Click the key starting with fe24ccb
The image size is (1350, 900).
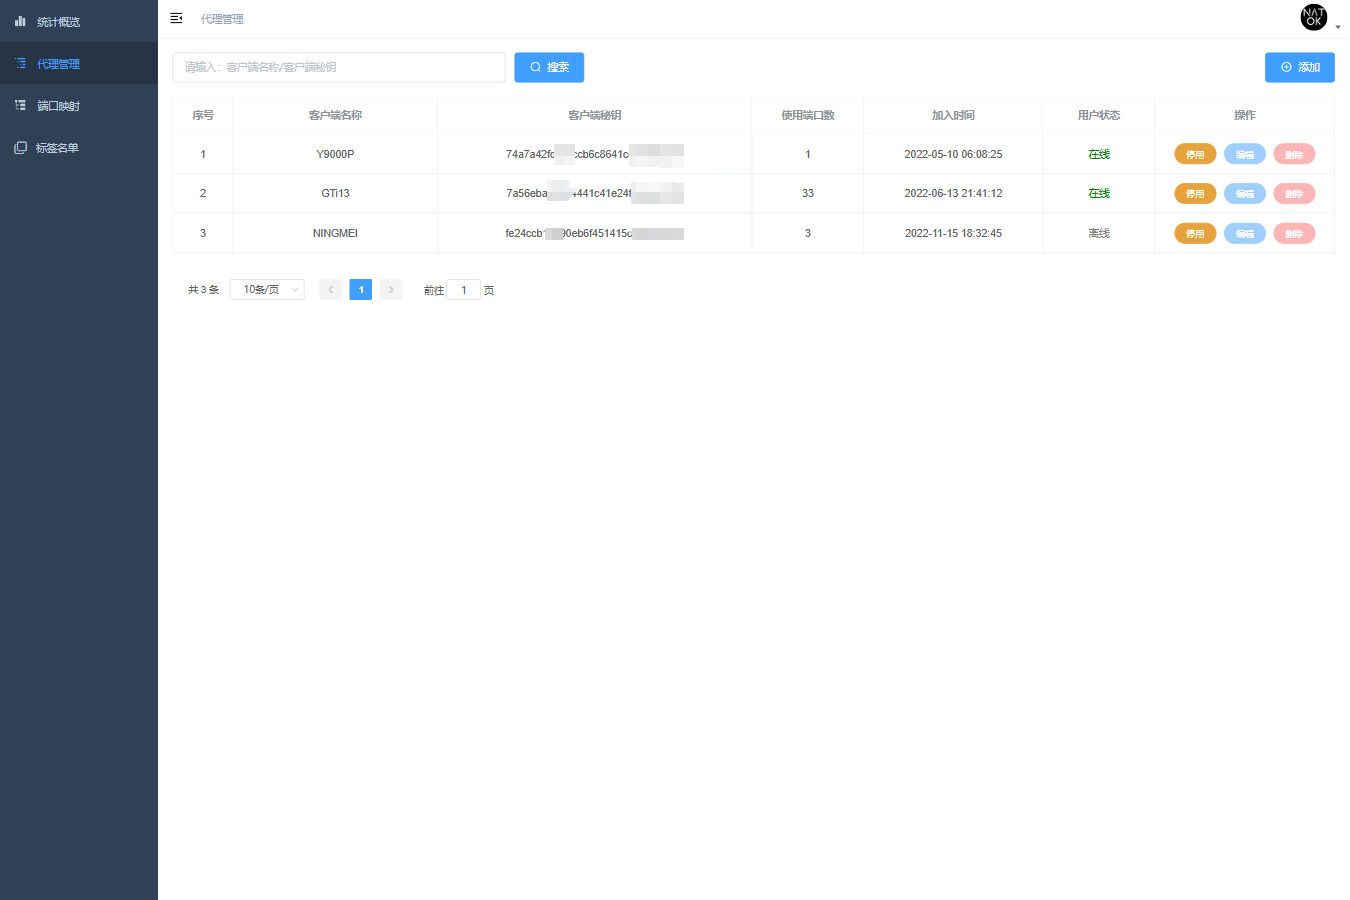point(595,233)
